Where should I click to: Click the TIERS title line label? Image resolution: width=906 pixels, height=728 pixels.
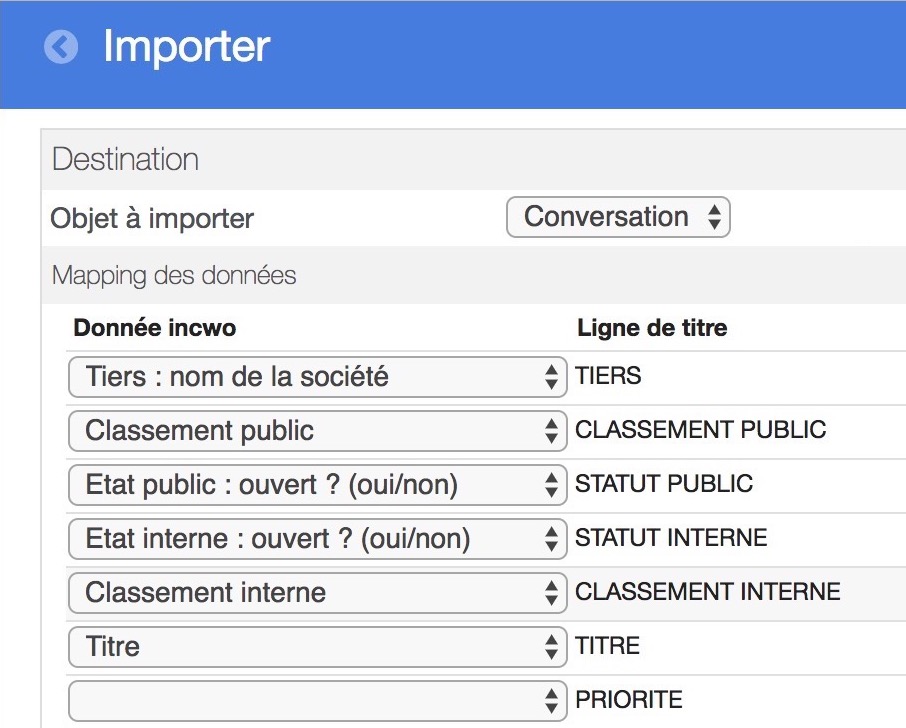pos(608,376)
